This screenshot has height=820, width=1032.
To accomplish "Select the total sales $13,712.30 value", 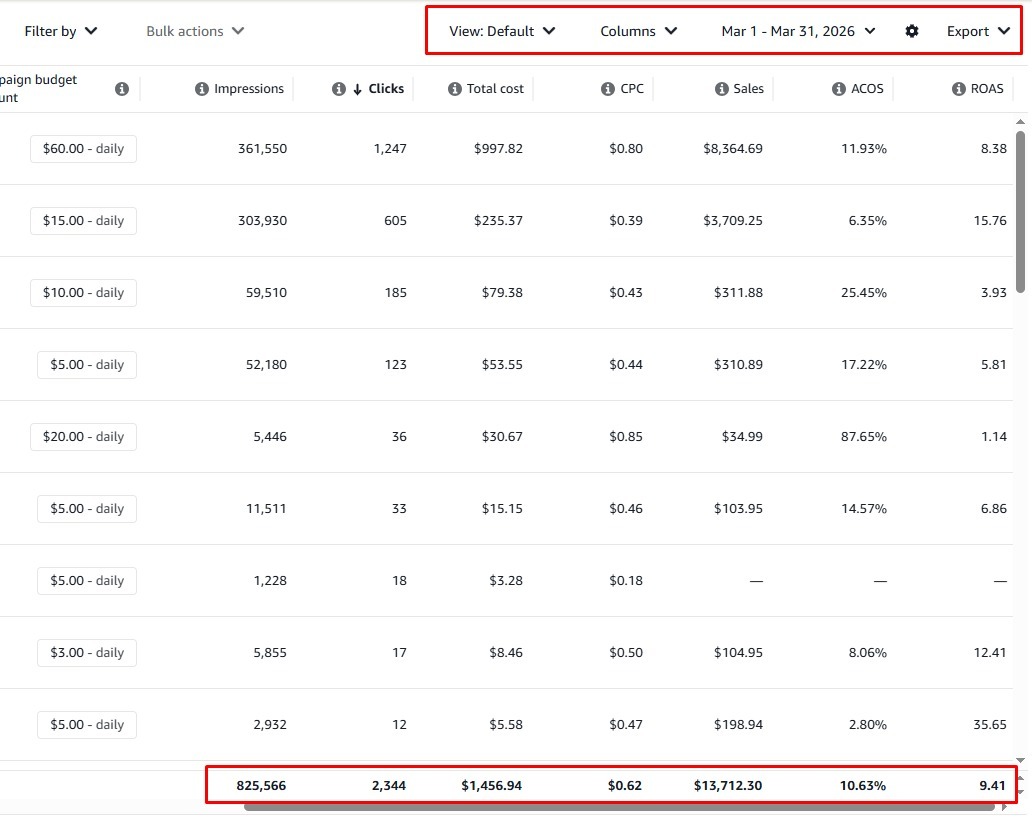I will [x=728, y=786].
